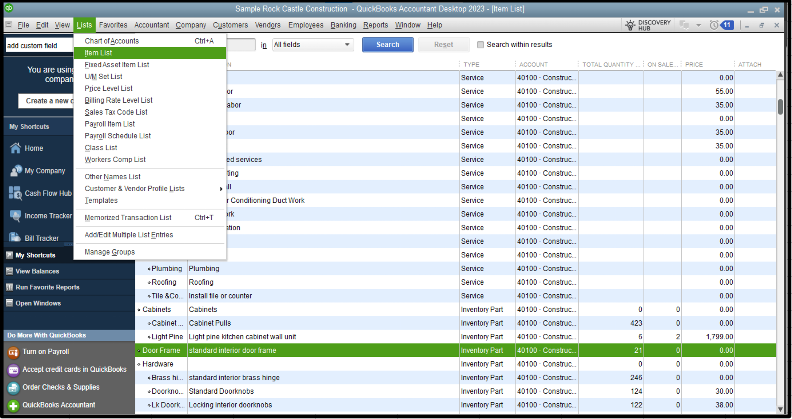Image resolution: width=792 pixels, height=419 pixels.
Task: Open the Employees menu
Action: click(x=306, y=25)
